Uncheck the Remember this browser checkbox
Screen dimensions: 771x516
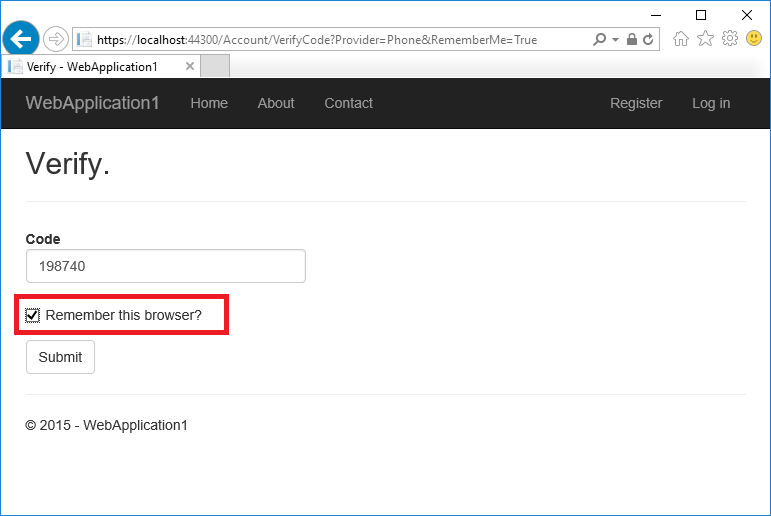[x=32, y=315]
